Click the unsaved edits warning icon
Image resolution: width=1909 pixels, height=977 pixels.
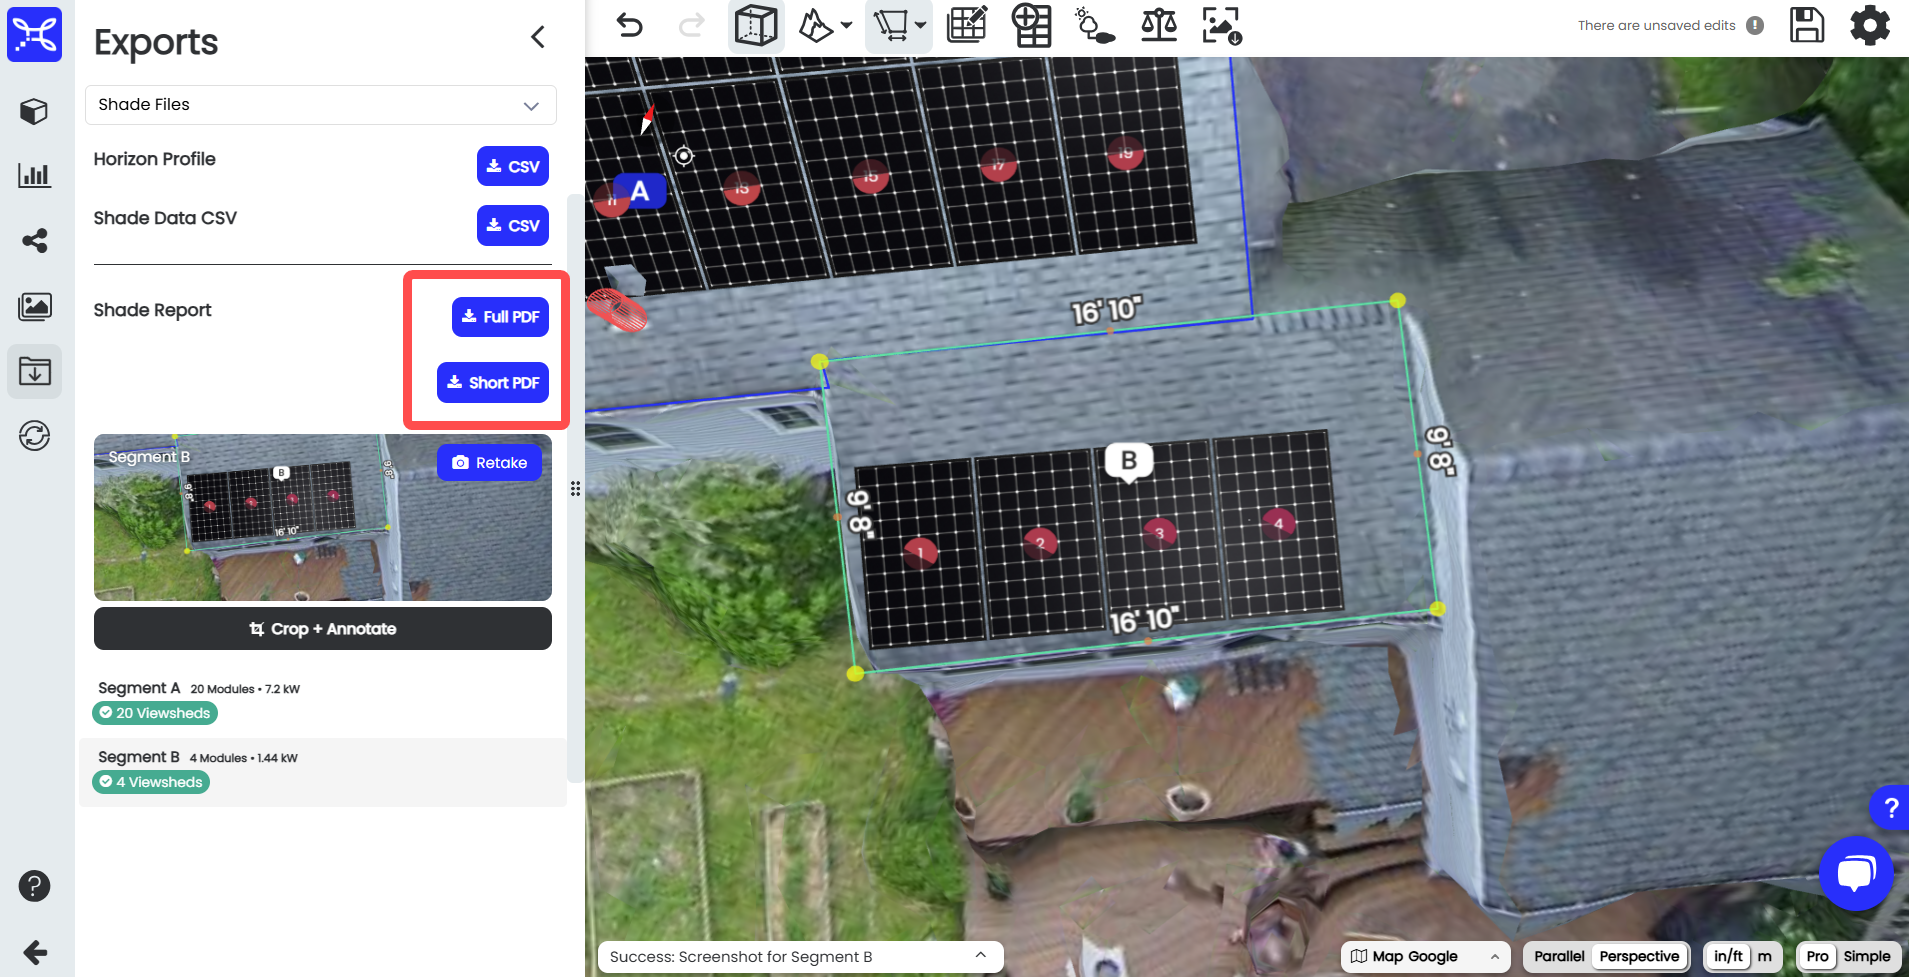pyautogui.click(x=1755, y=25)
